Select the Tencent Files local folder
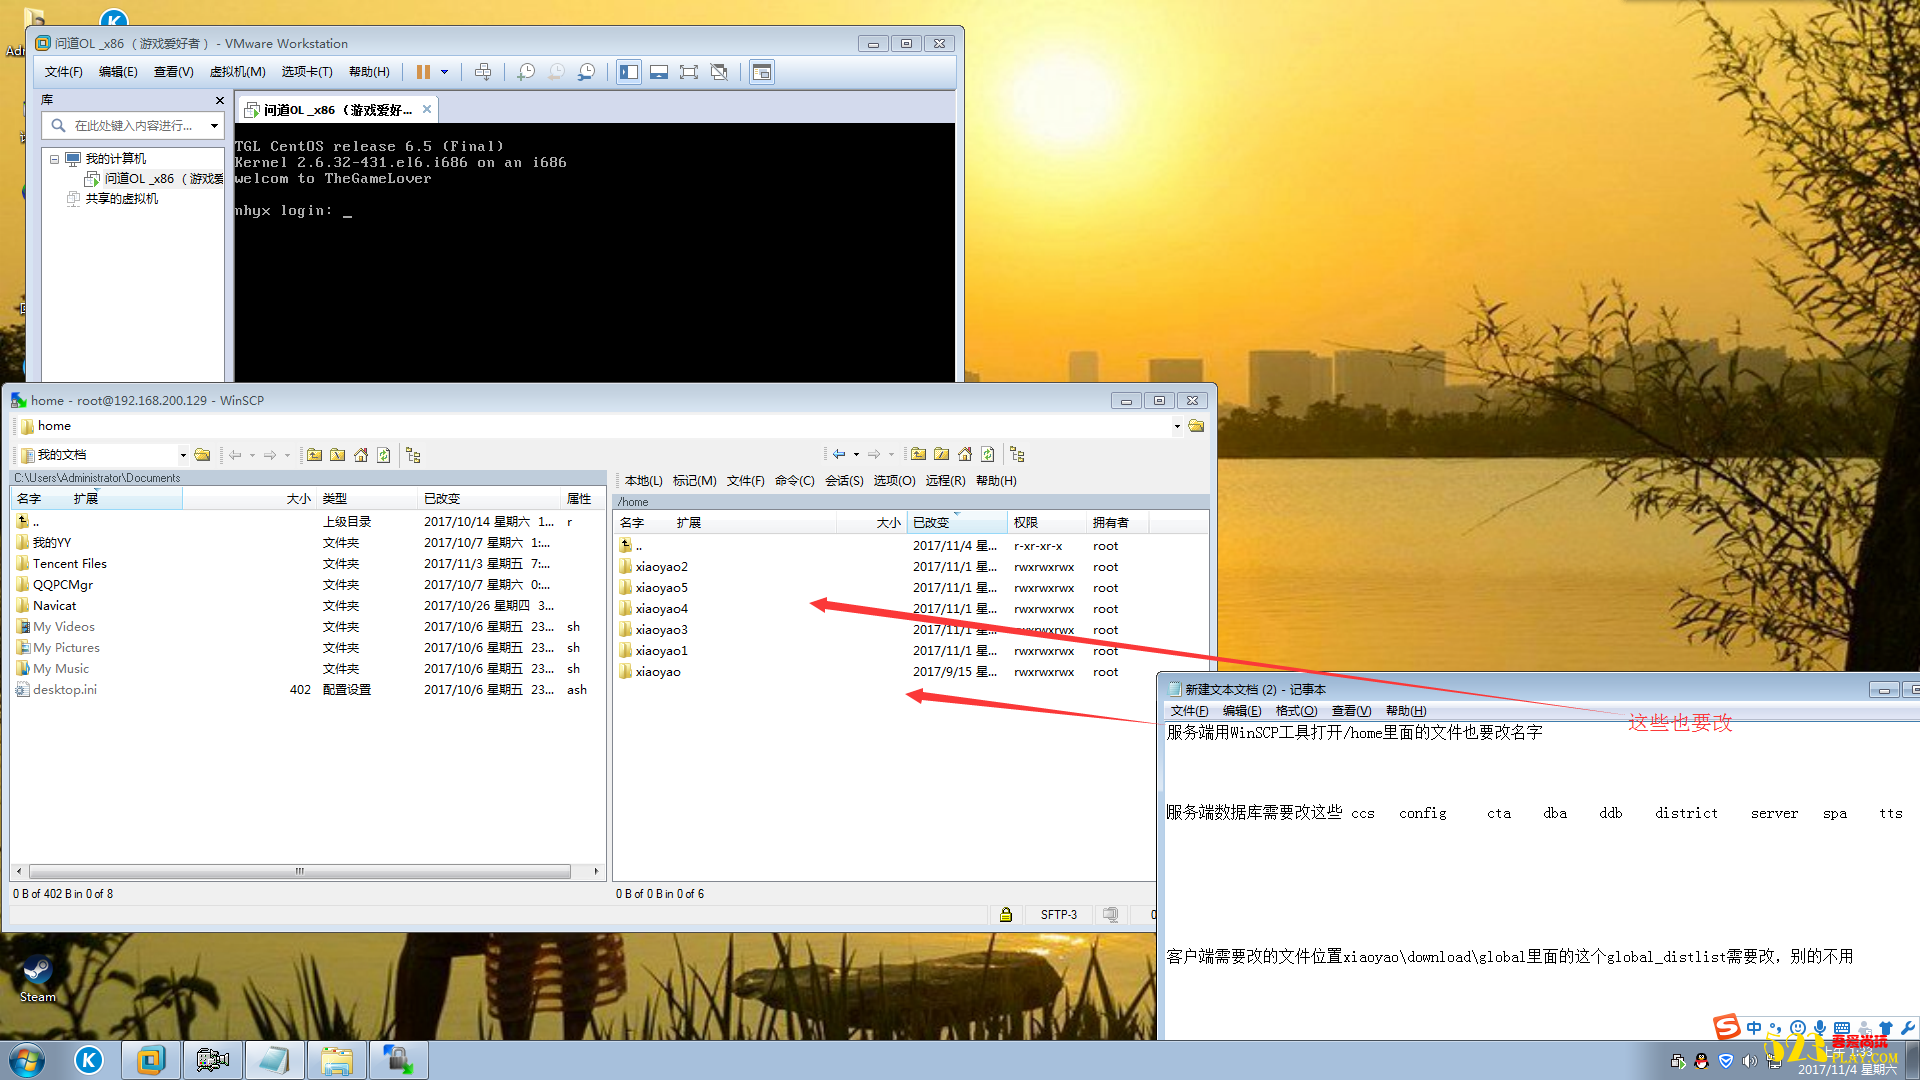1920x1080 pixels. coord(69,564)
